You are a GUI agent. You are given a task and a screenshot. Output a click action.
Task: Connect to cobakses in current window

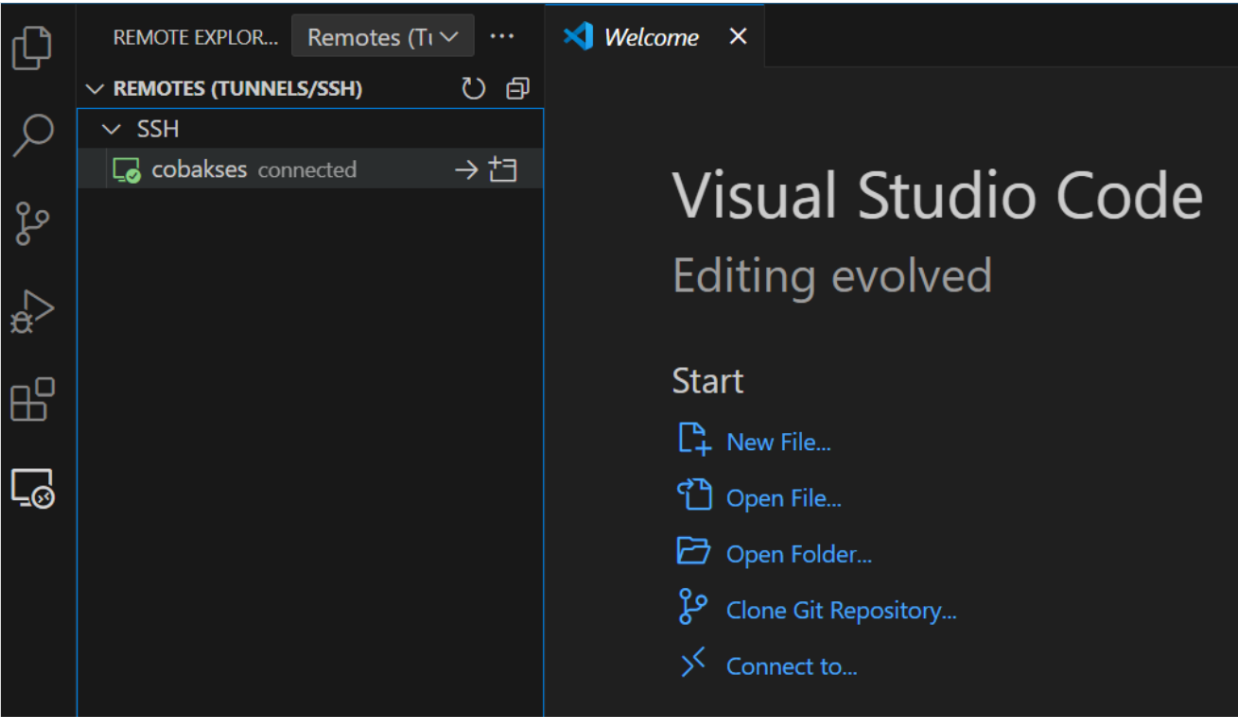point(466,170)
